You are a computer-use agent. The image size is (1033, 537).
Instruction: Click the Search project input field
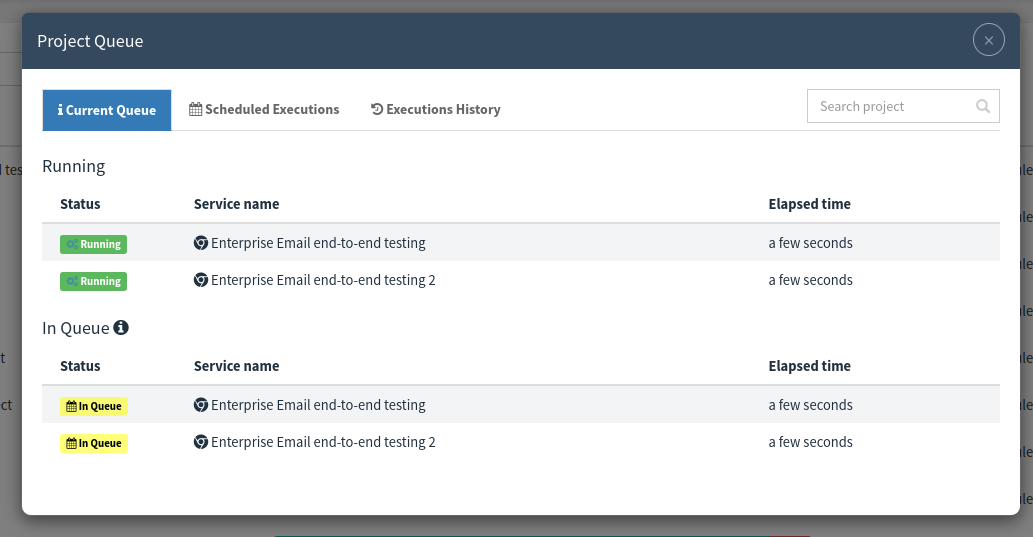pos(903,106)
